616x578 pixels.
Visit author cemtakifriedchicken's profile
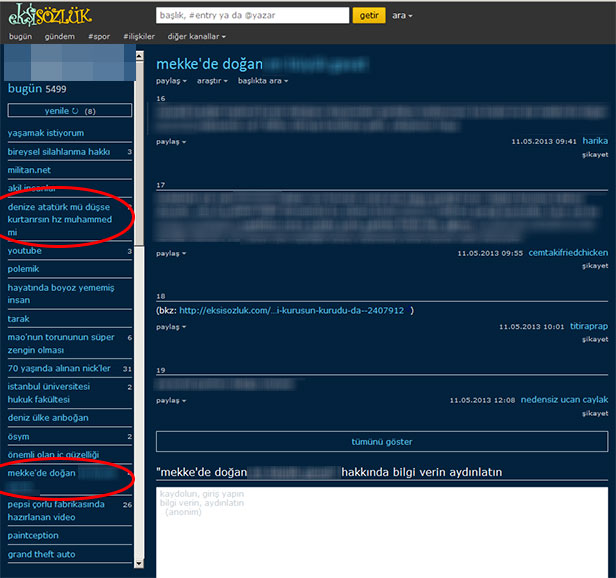pyautogui.click(x=568, y=253)
